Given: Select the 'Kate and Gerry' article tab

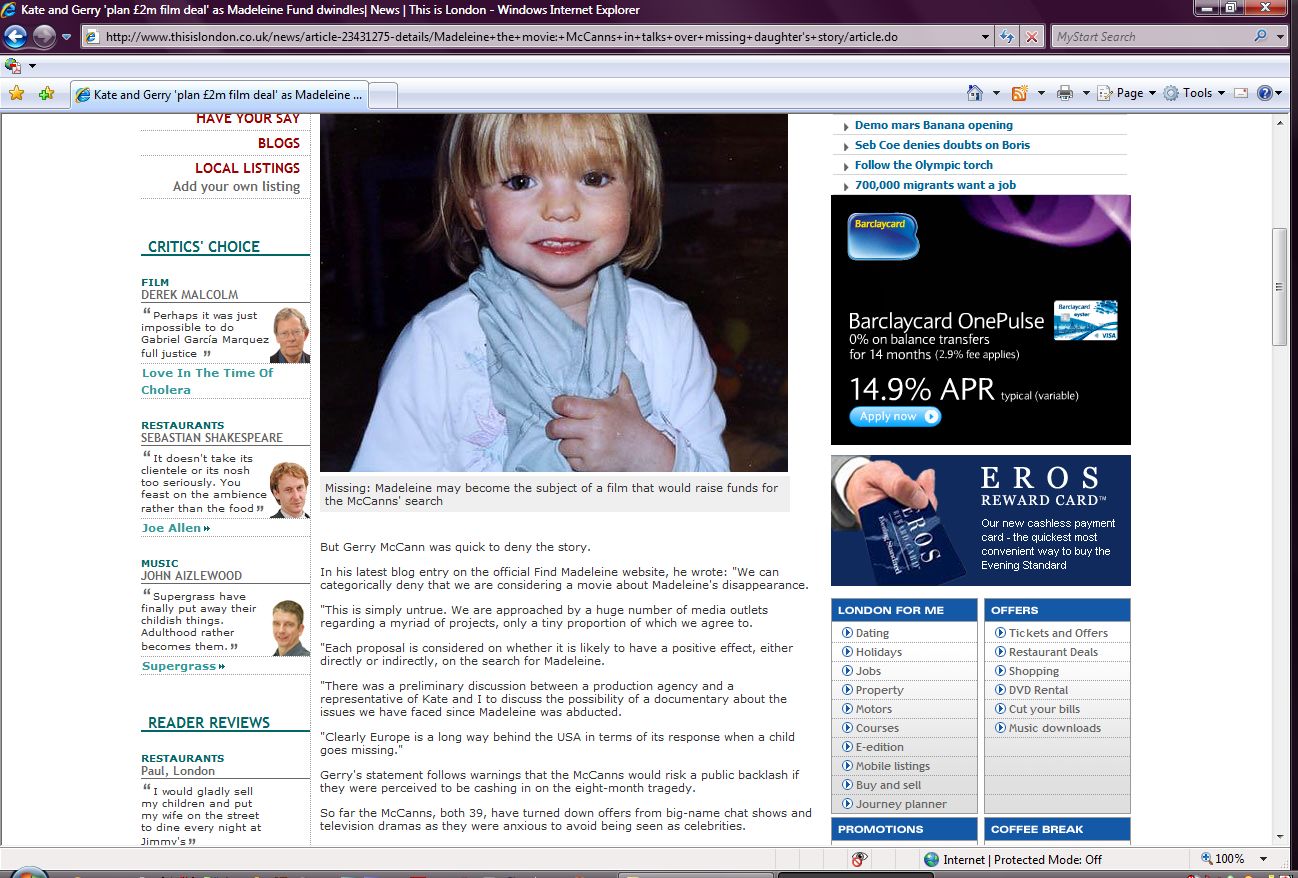Looking at the screenshot, I should click(220, 95).
